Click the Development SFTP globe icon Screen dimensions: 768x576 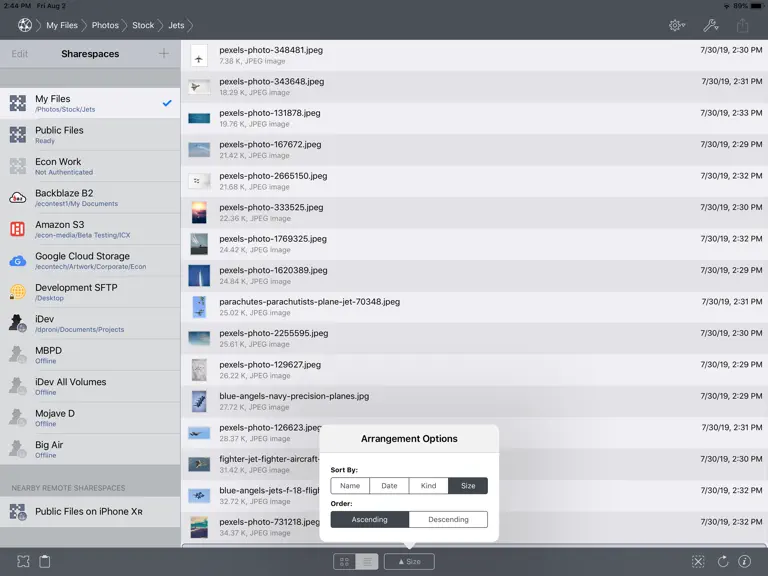click(x=18, y=292)
